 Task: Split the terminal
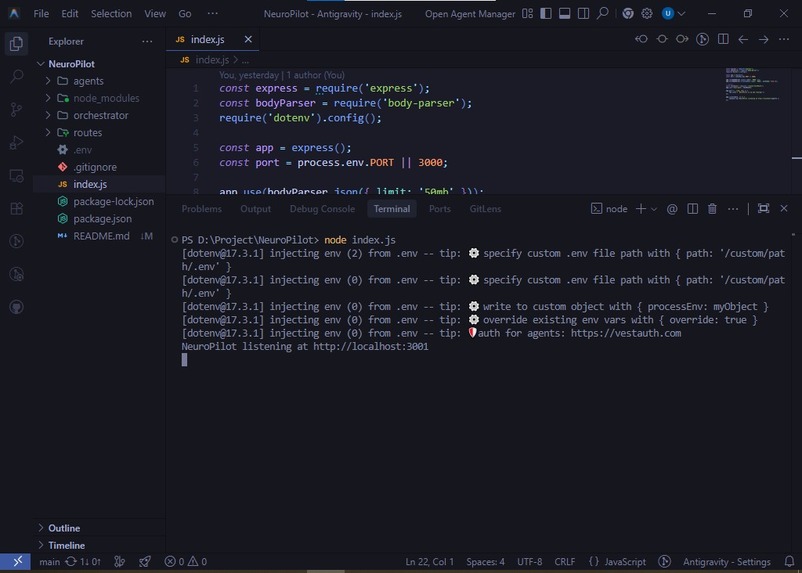[693, 209]
